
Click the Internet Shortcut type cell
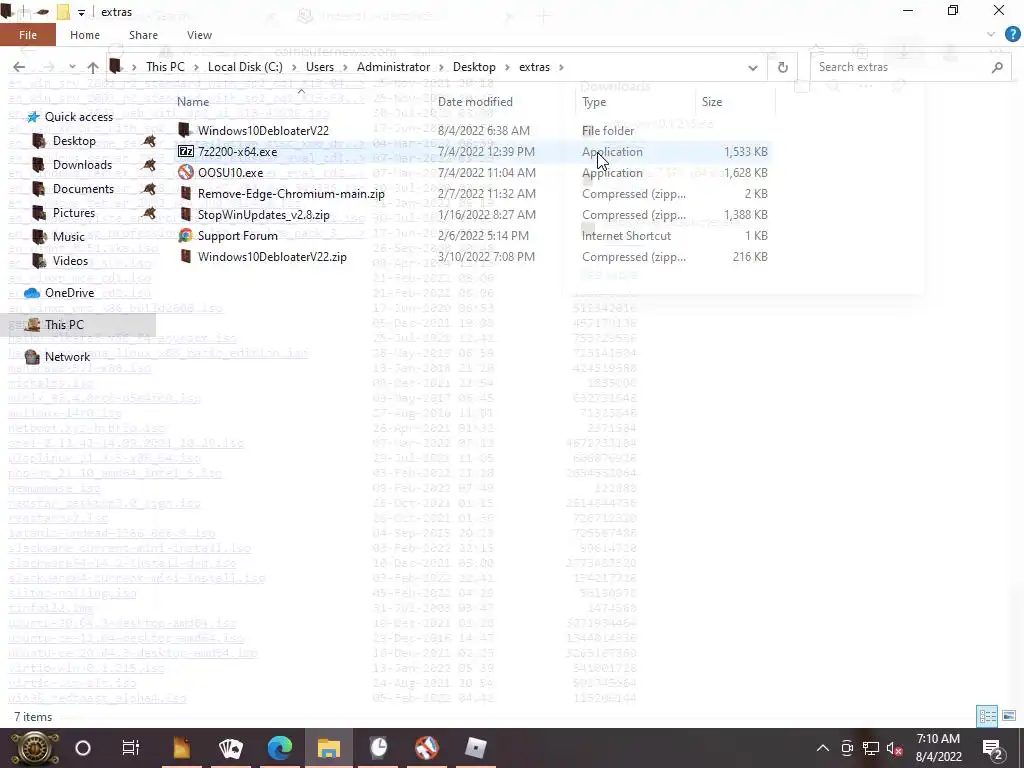(626, 236)
